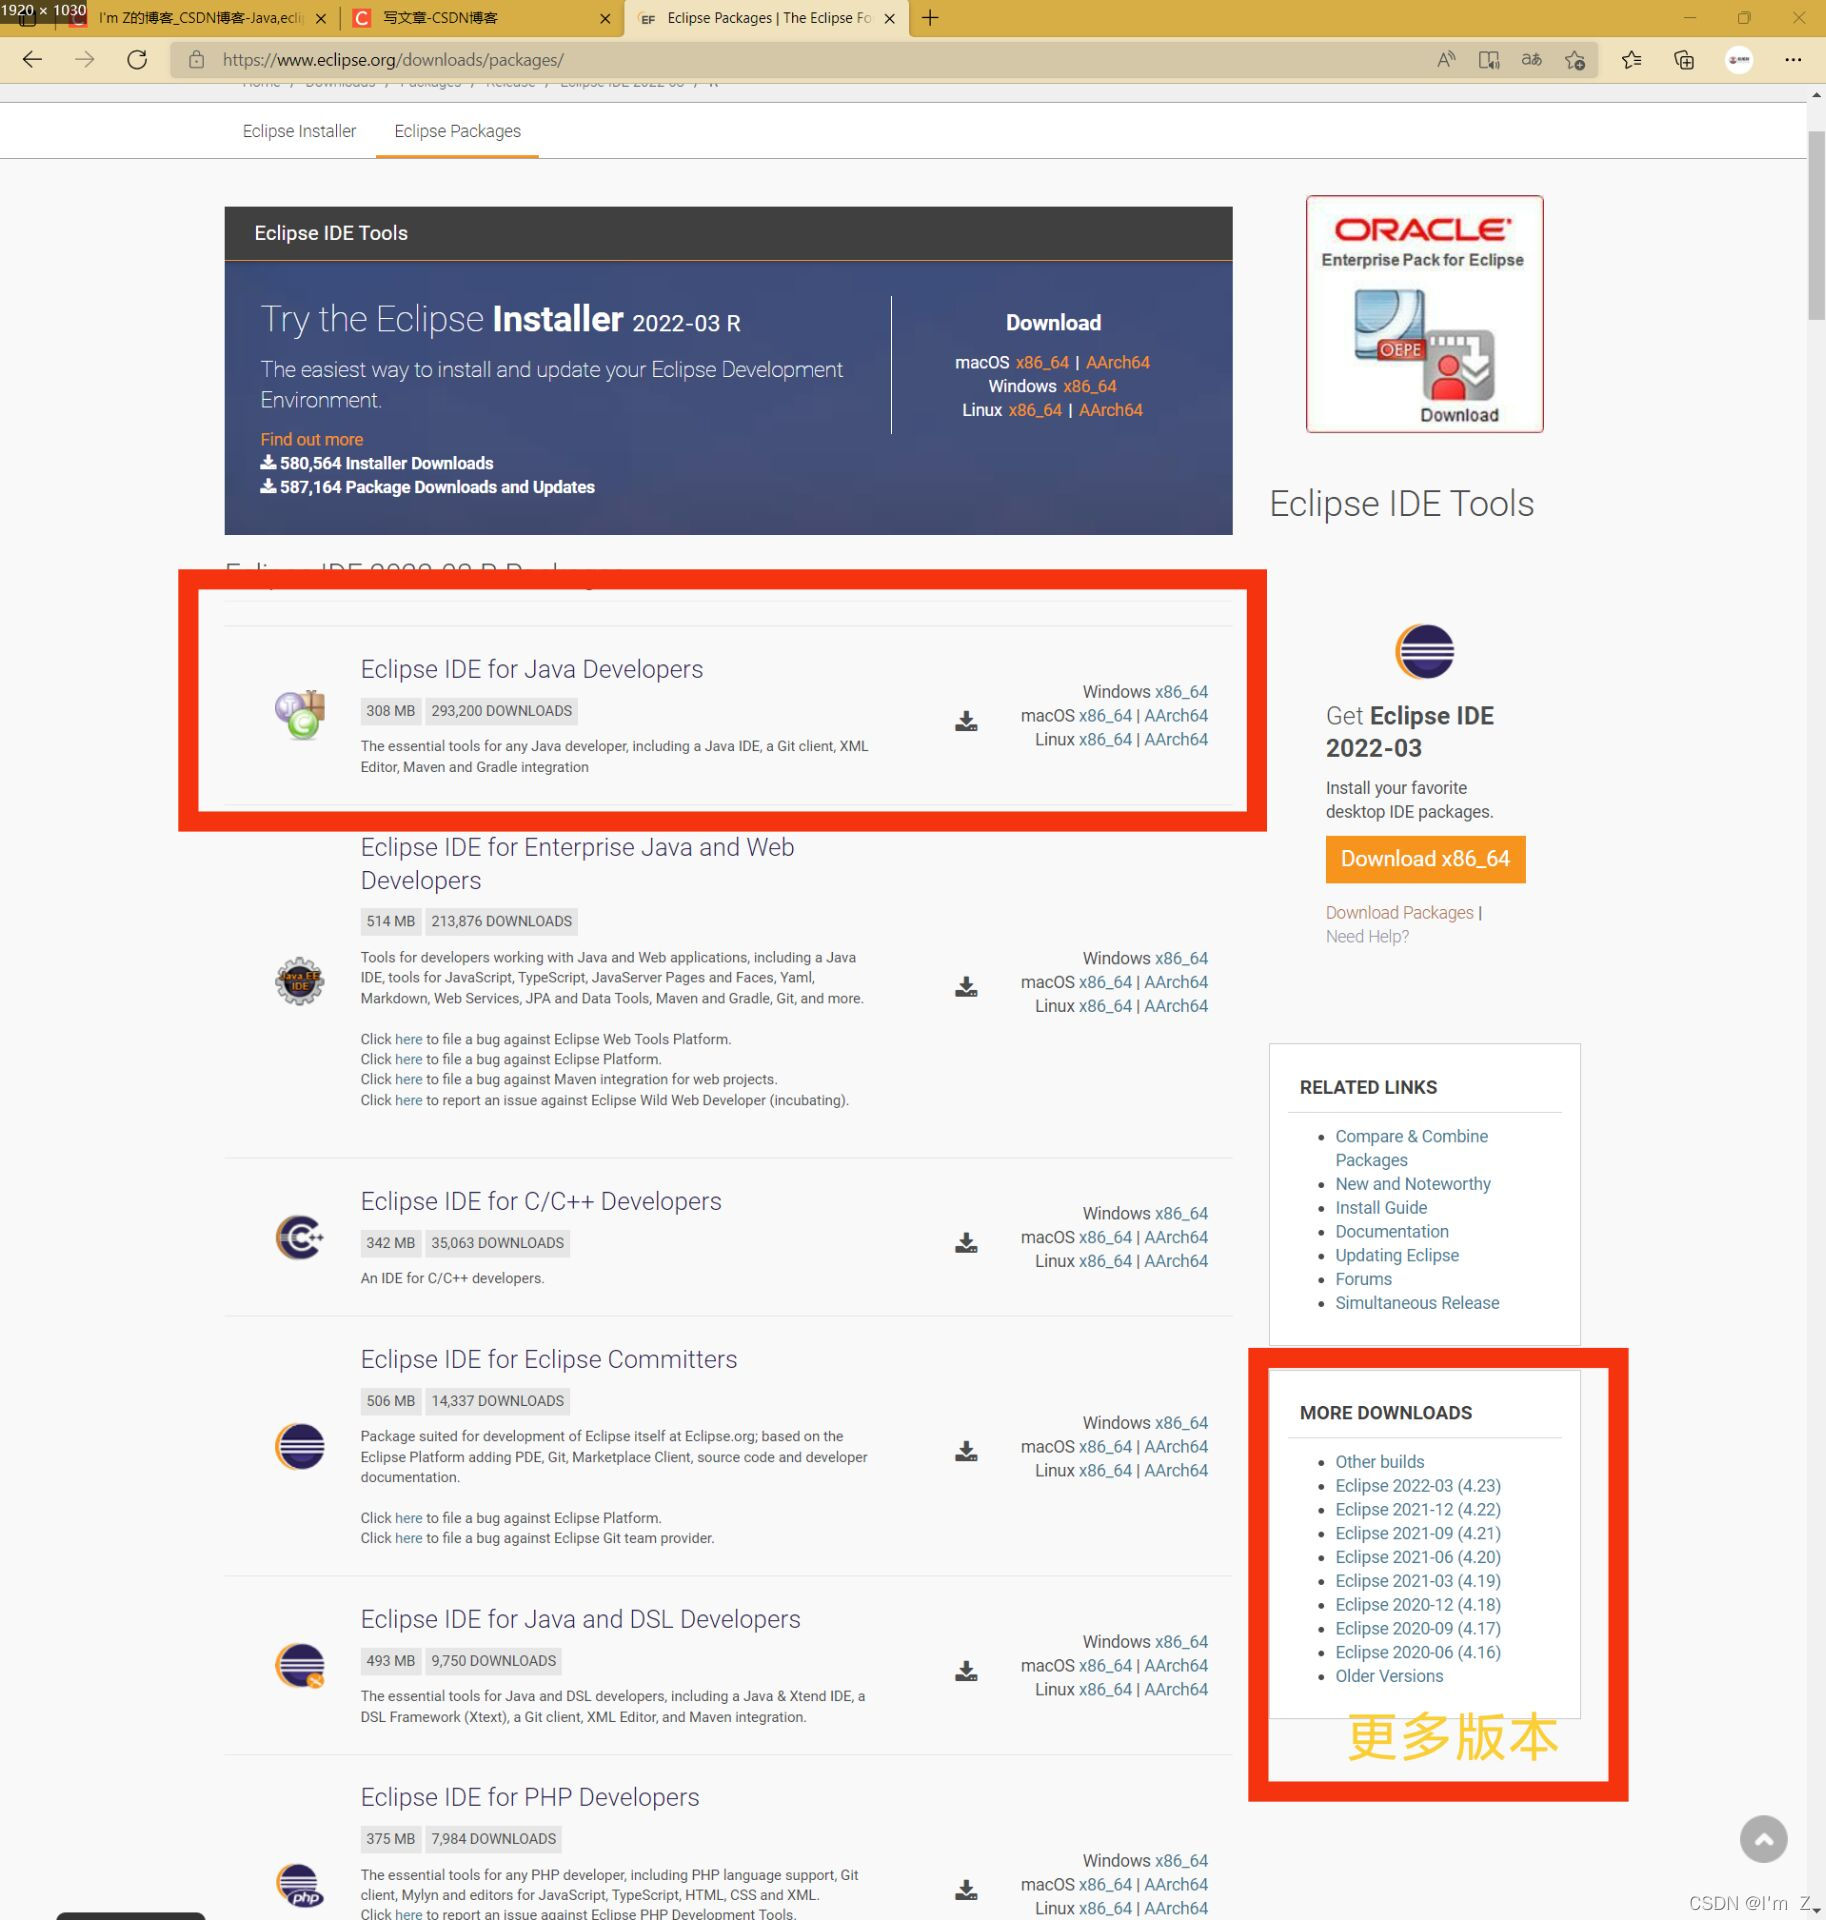
Task: Open a new browser tab with plus
Action: tap(930, 18)
